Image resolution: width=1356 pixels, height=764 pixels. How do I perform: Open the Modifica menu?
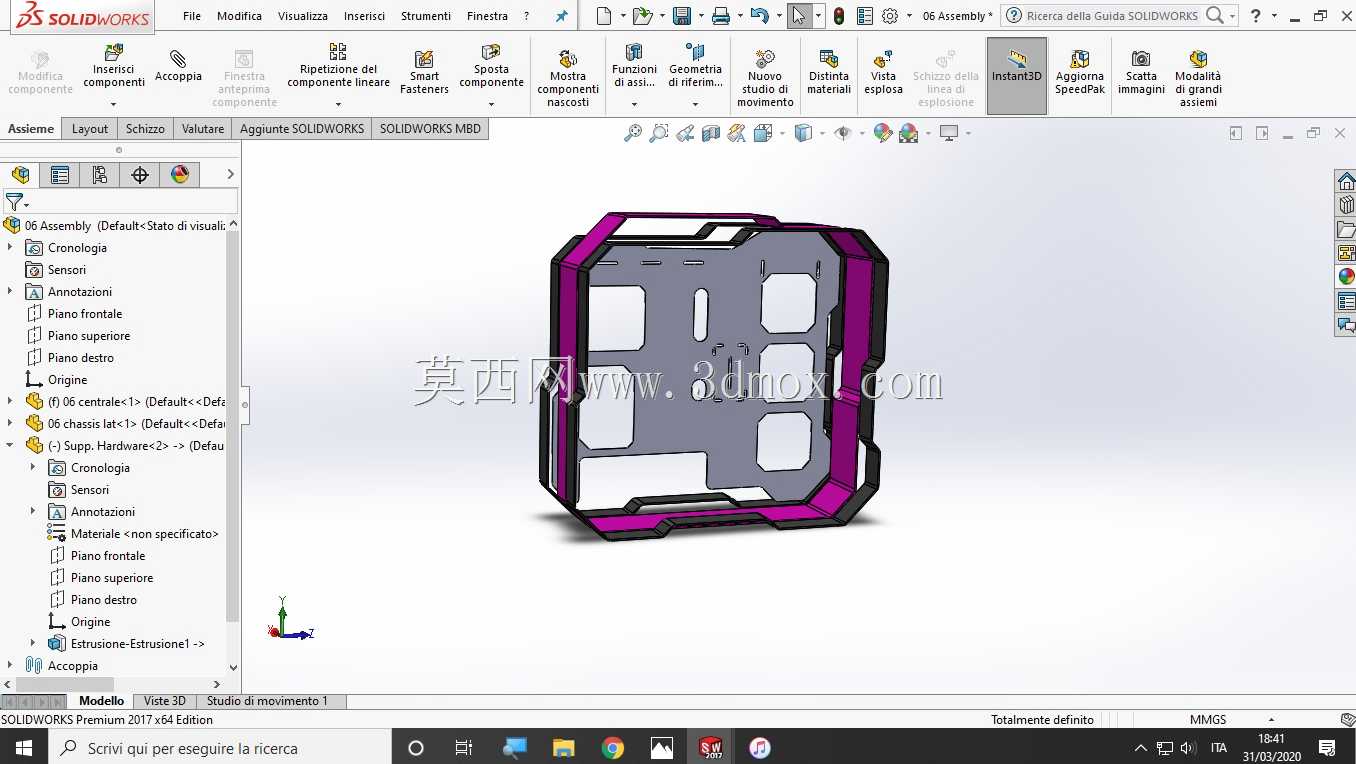pyautogui.click(x=239, y=16)
